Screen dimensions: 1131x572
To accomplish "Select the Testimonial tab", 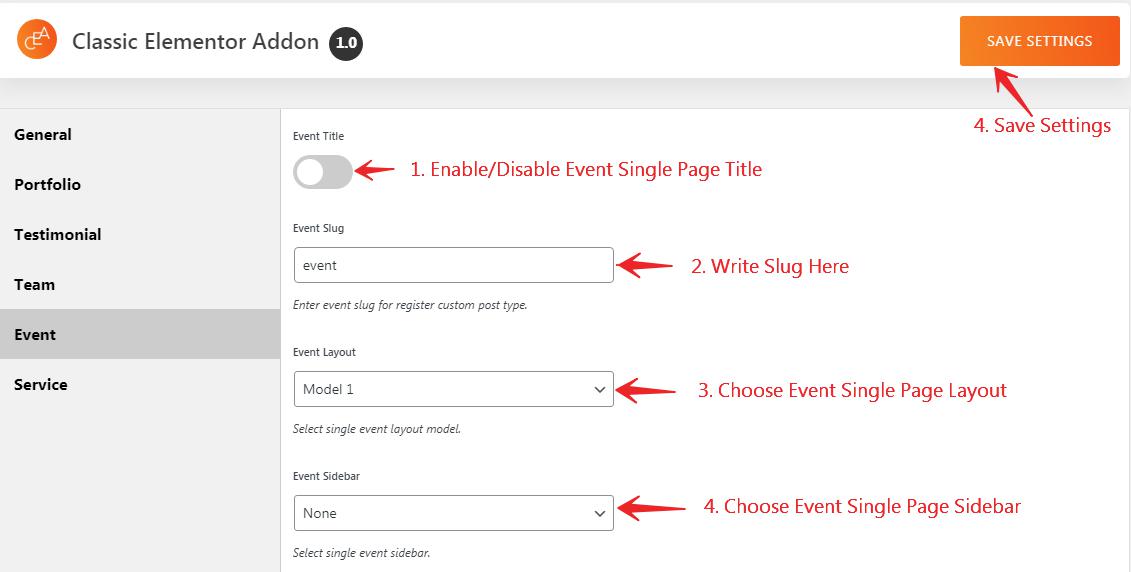I will 140,234.
